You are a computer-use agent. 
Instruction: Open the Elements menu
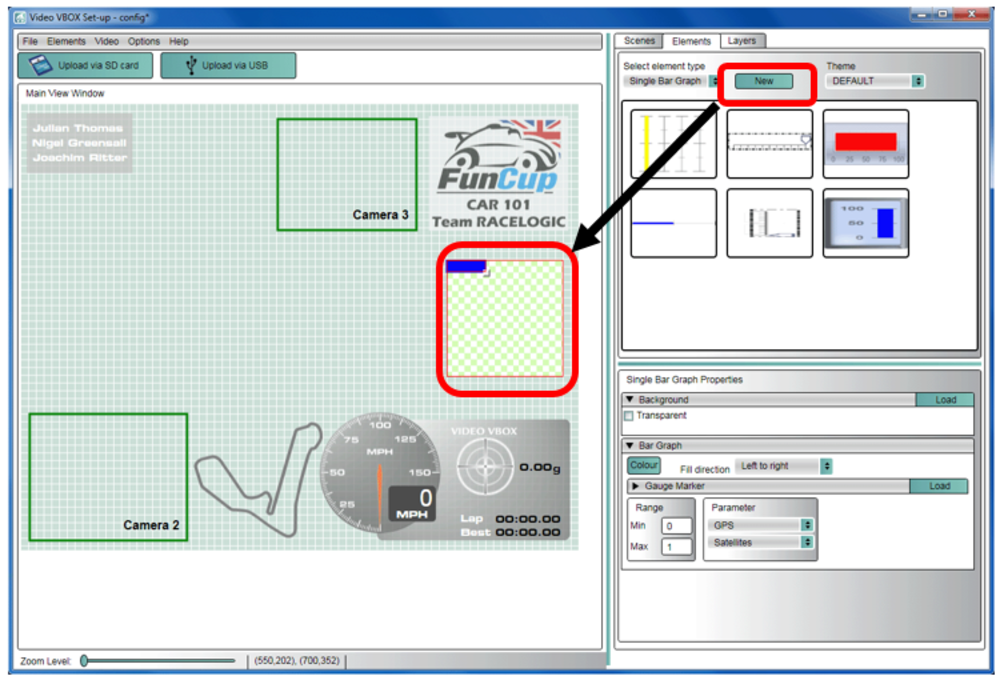pyautogui.click(x=66, y=41)
